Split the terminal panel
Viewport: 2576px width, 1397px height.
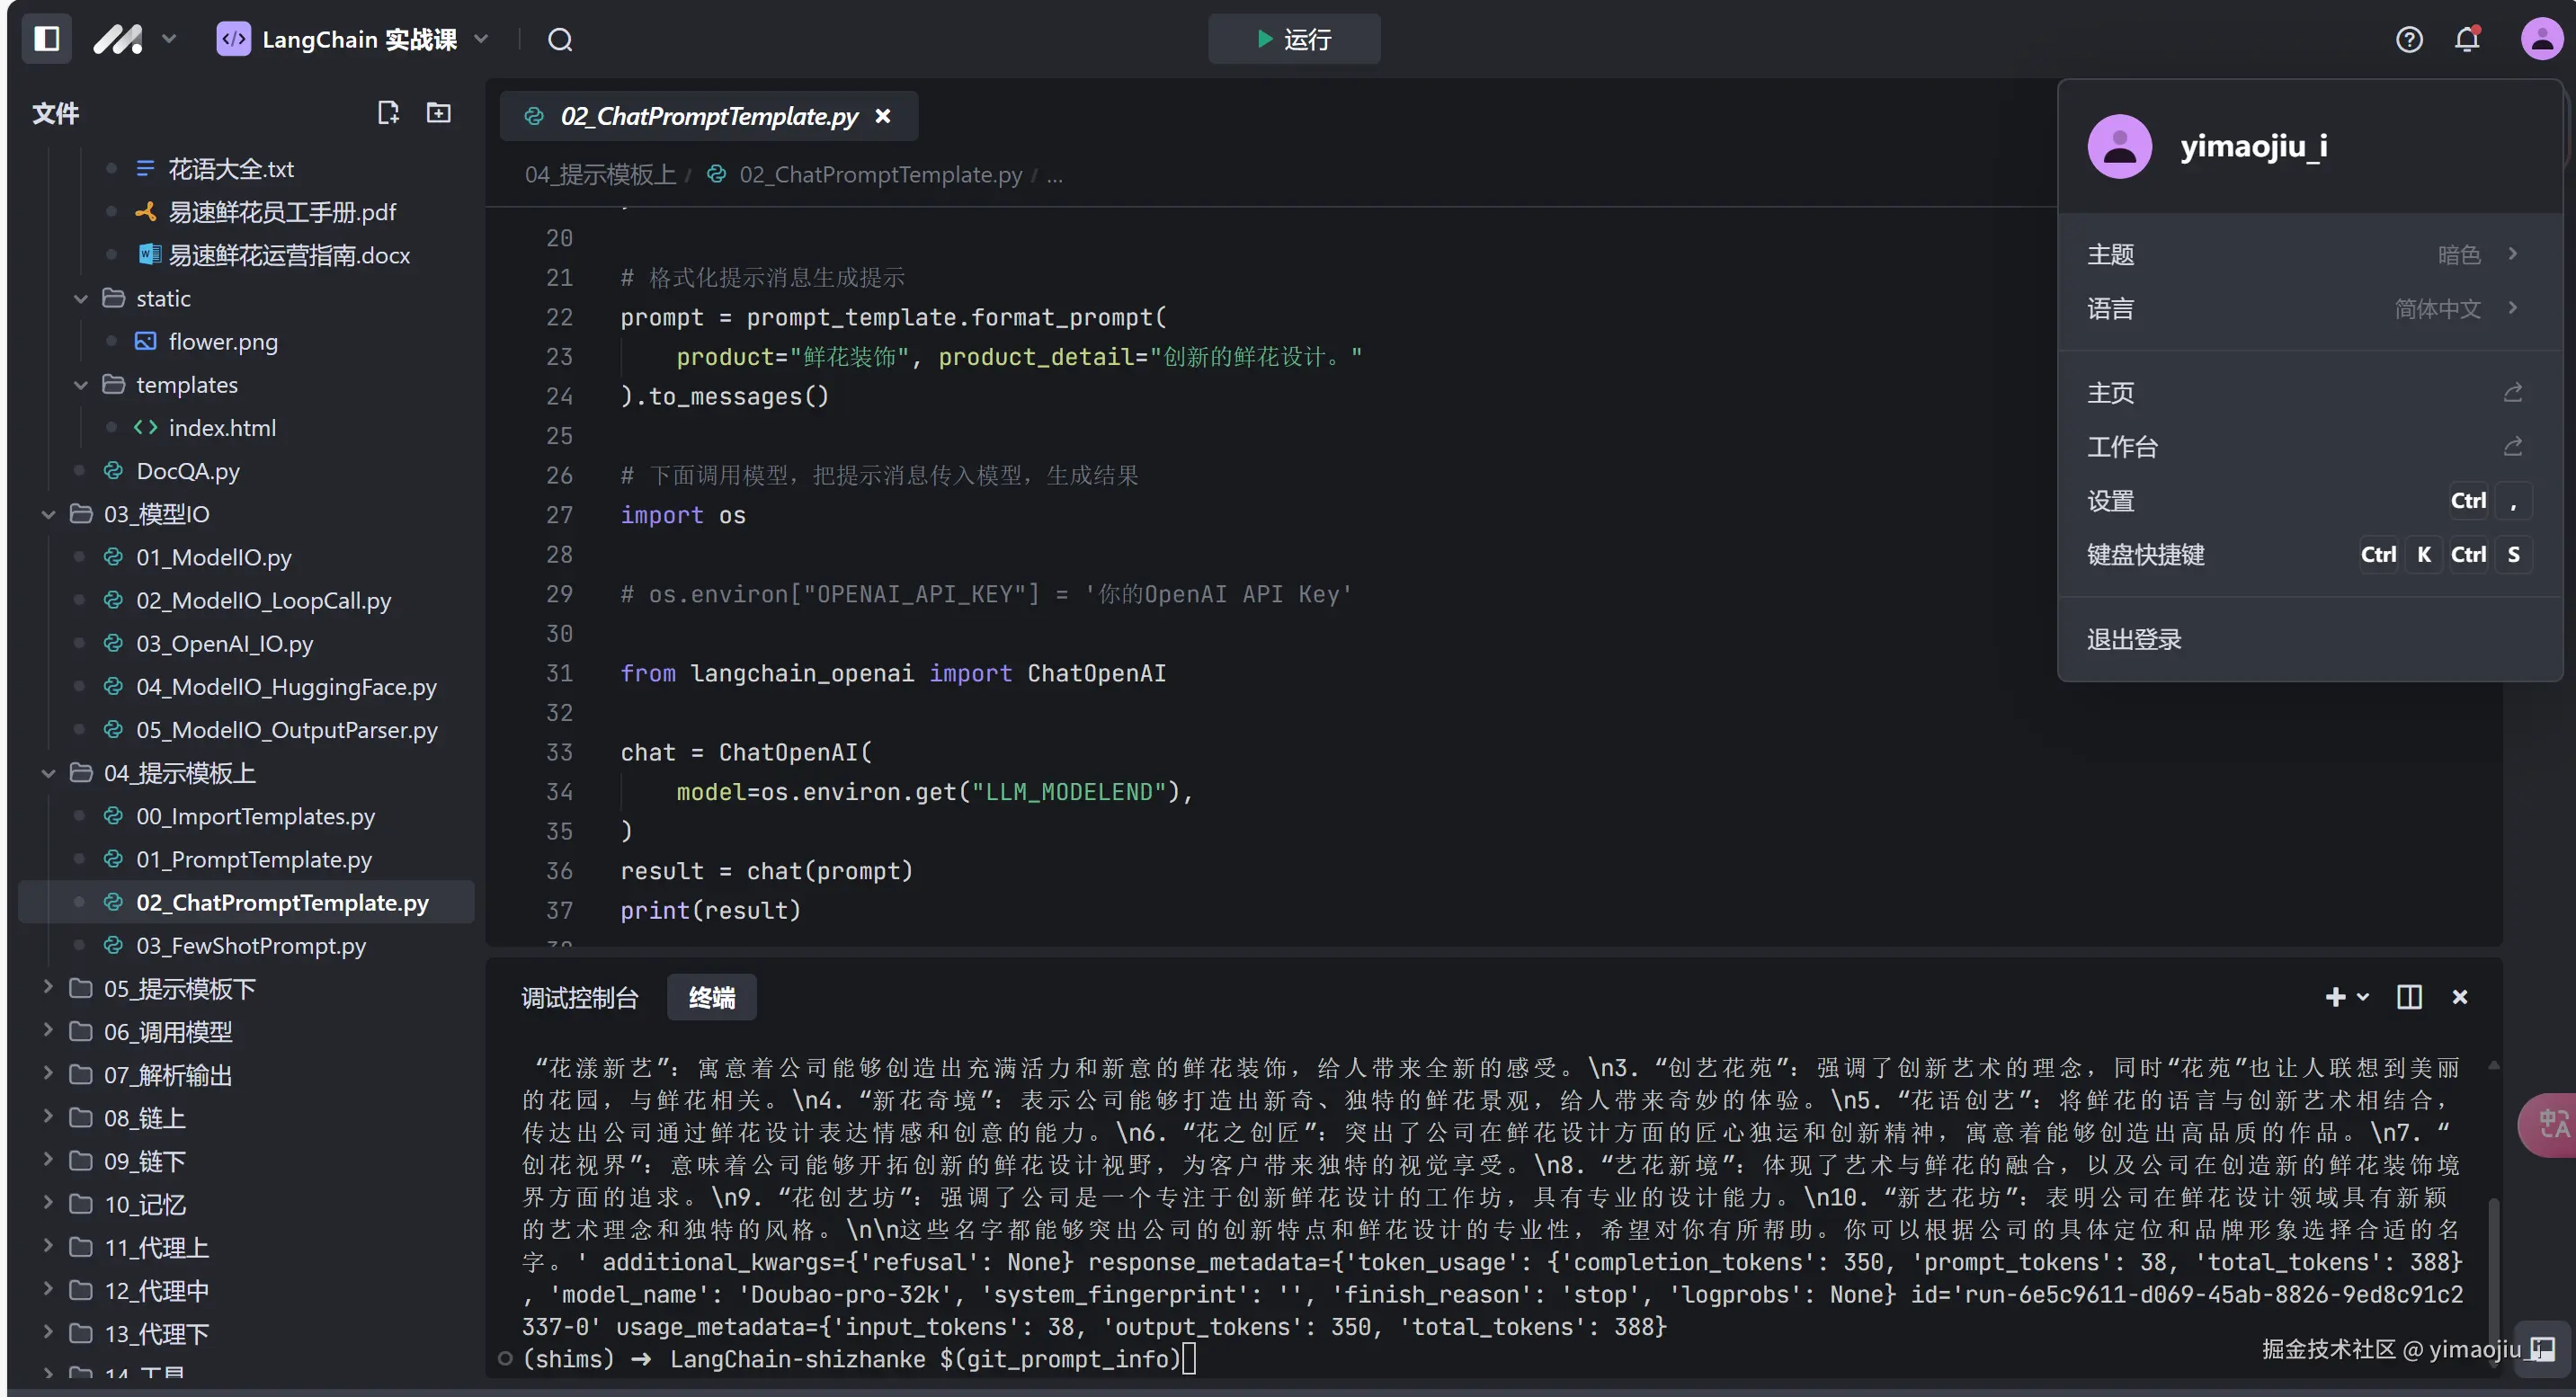coord(2409,997)
